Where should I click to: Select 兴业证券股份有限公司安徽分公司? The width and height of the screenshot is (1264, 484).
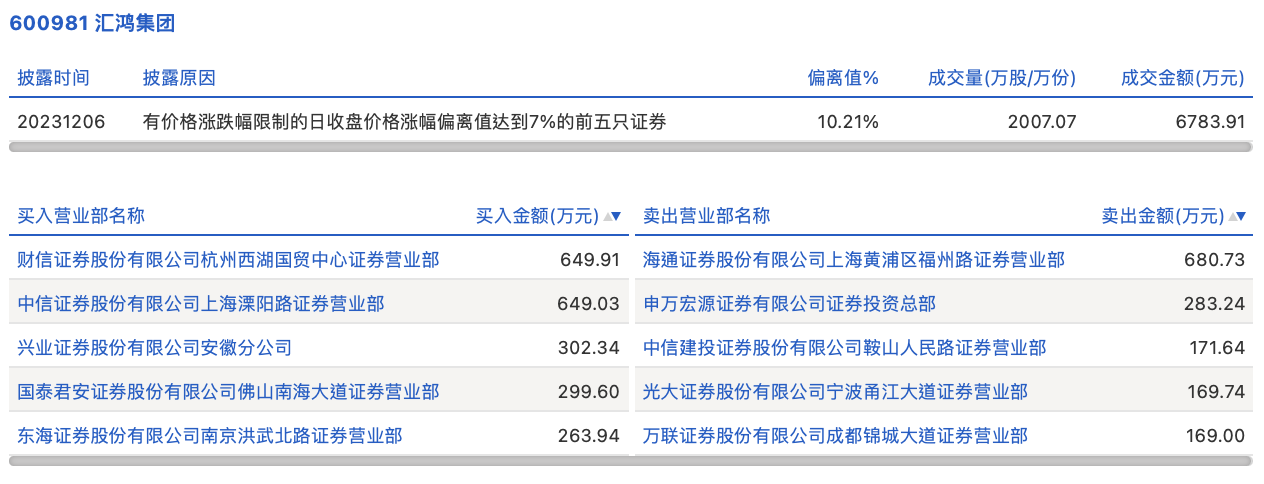pos(155,348)
